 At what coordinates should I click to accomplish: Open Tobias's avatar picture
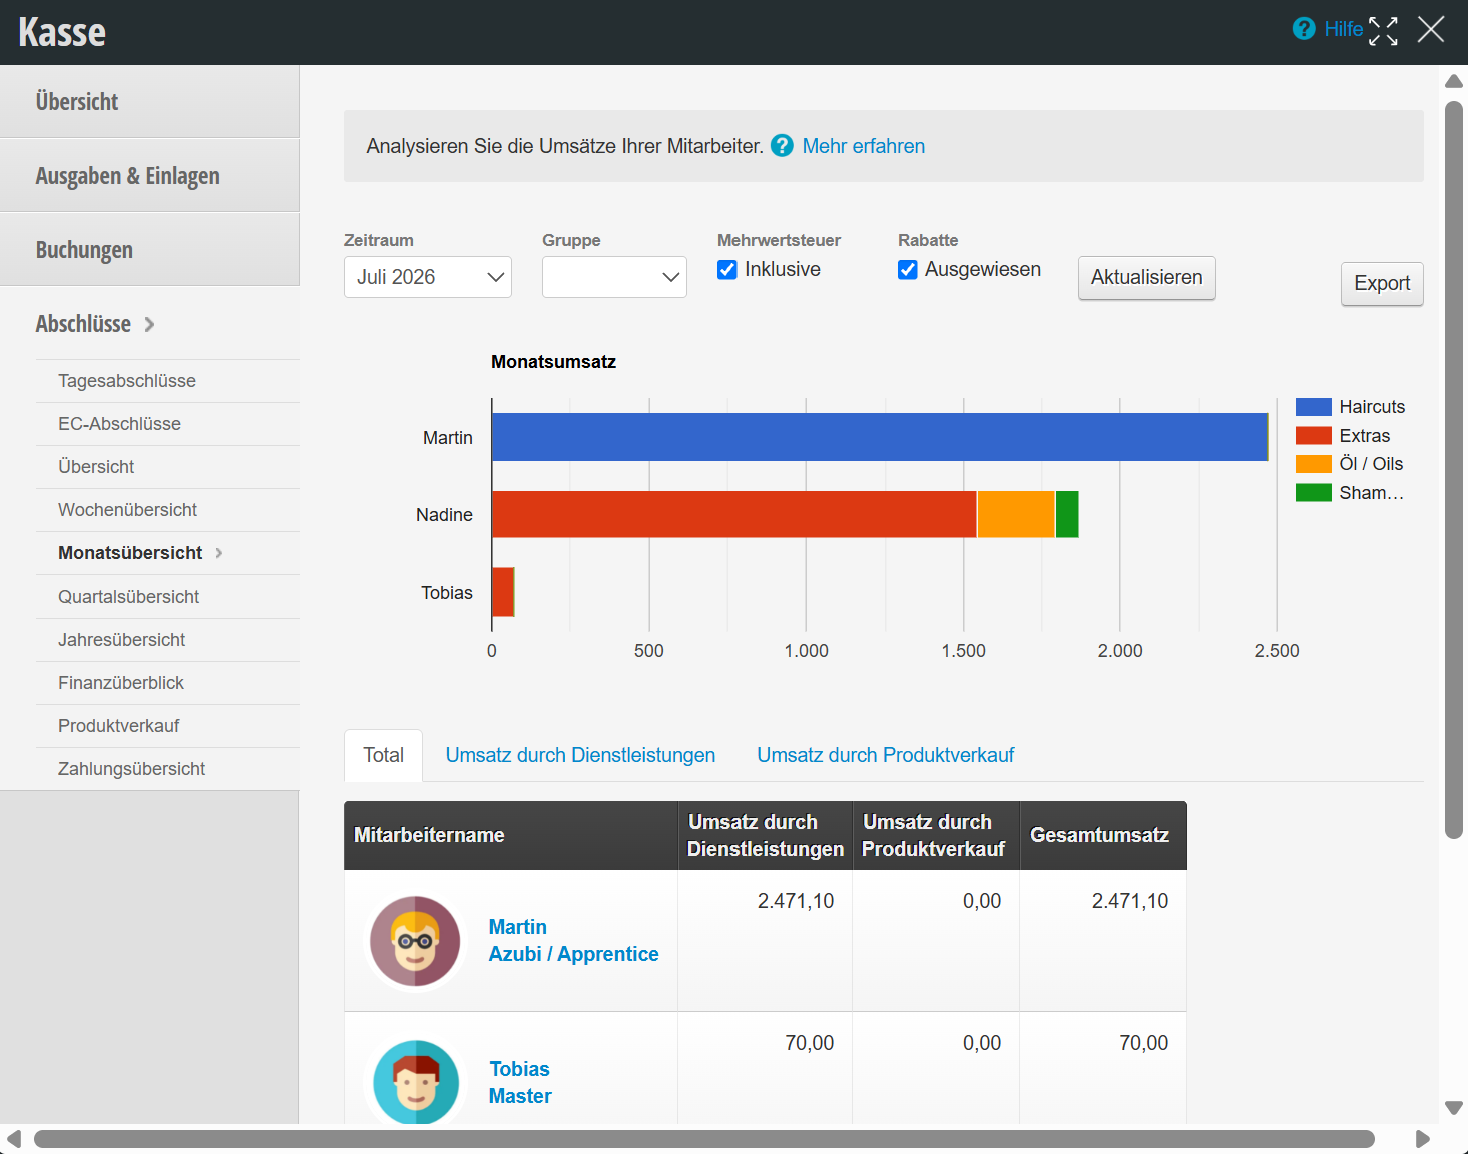pyautogui.click(x=416, y=1083)
